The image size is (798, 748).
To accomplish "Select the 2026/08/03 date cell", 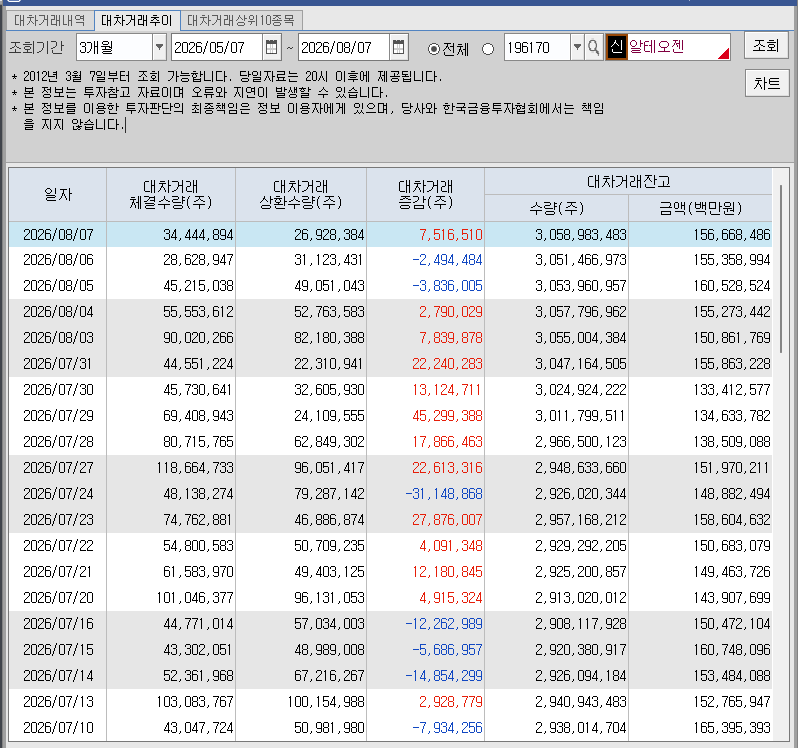I will [58, 338].
